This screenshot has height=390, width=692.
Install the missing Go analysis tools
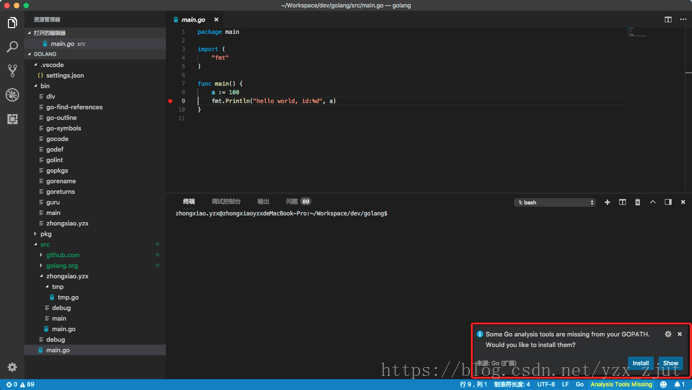coord(640,363)
